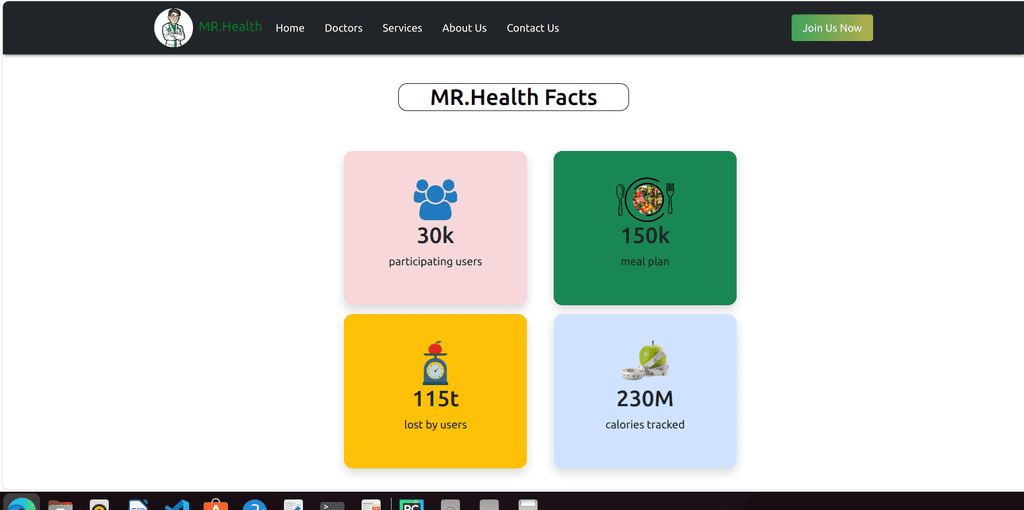The image size is (1024, 510).
Task: Click the meal plan label
Action: click(x=645, y=262)
